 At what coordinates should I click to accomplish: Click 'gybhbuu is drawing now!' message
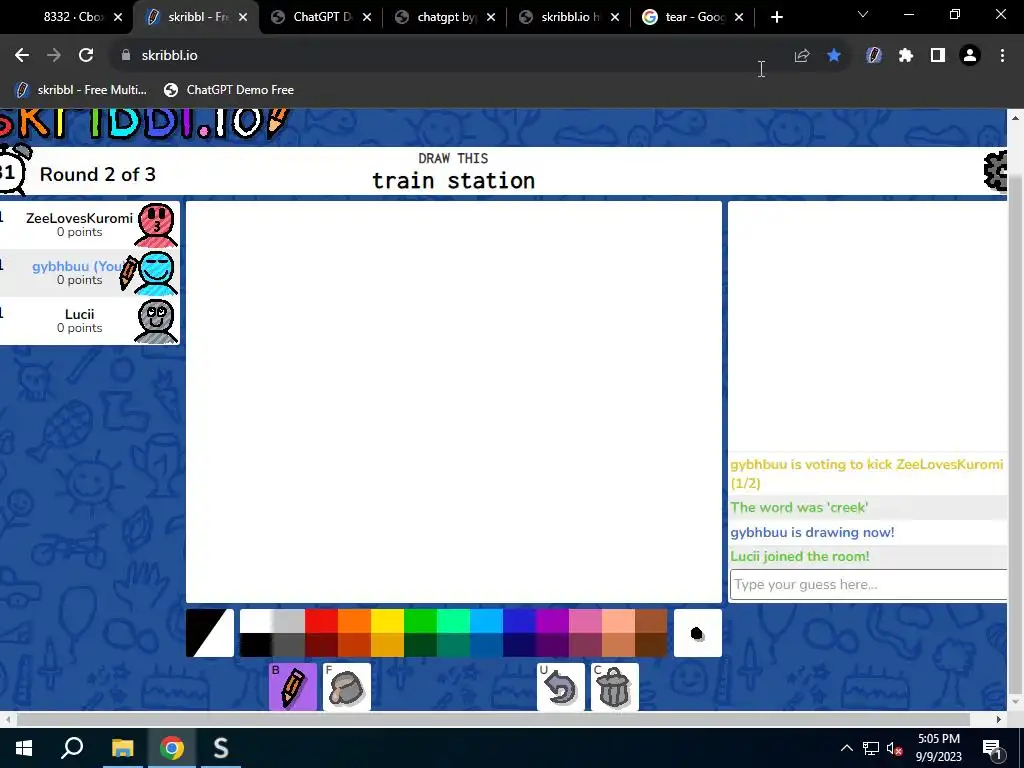tap(812, 532)
